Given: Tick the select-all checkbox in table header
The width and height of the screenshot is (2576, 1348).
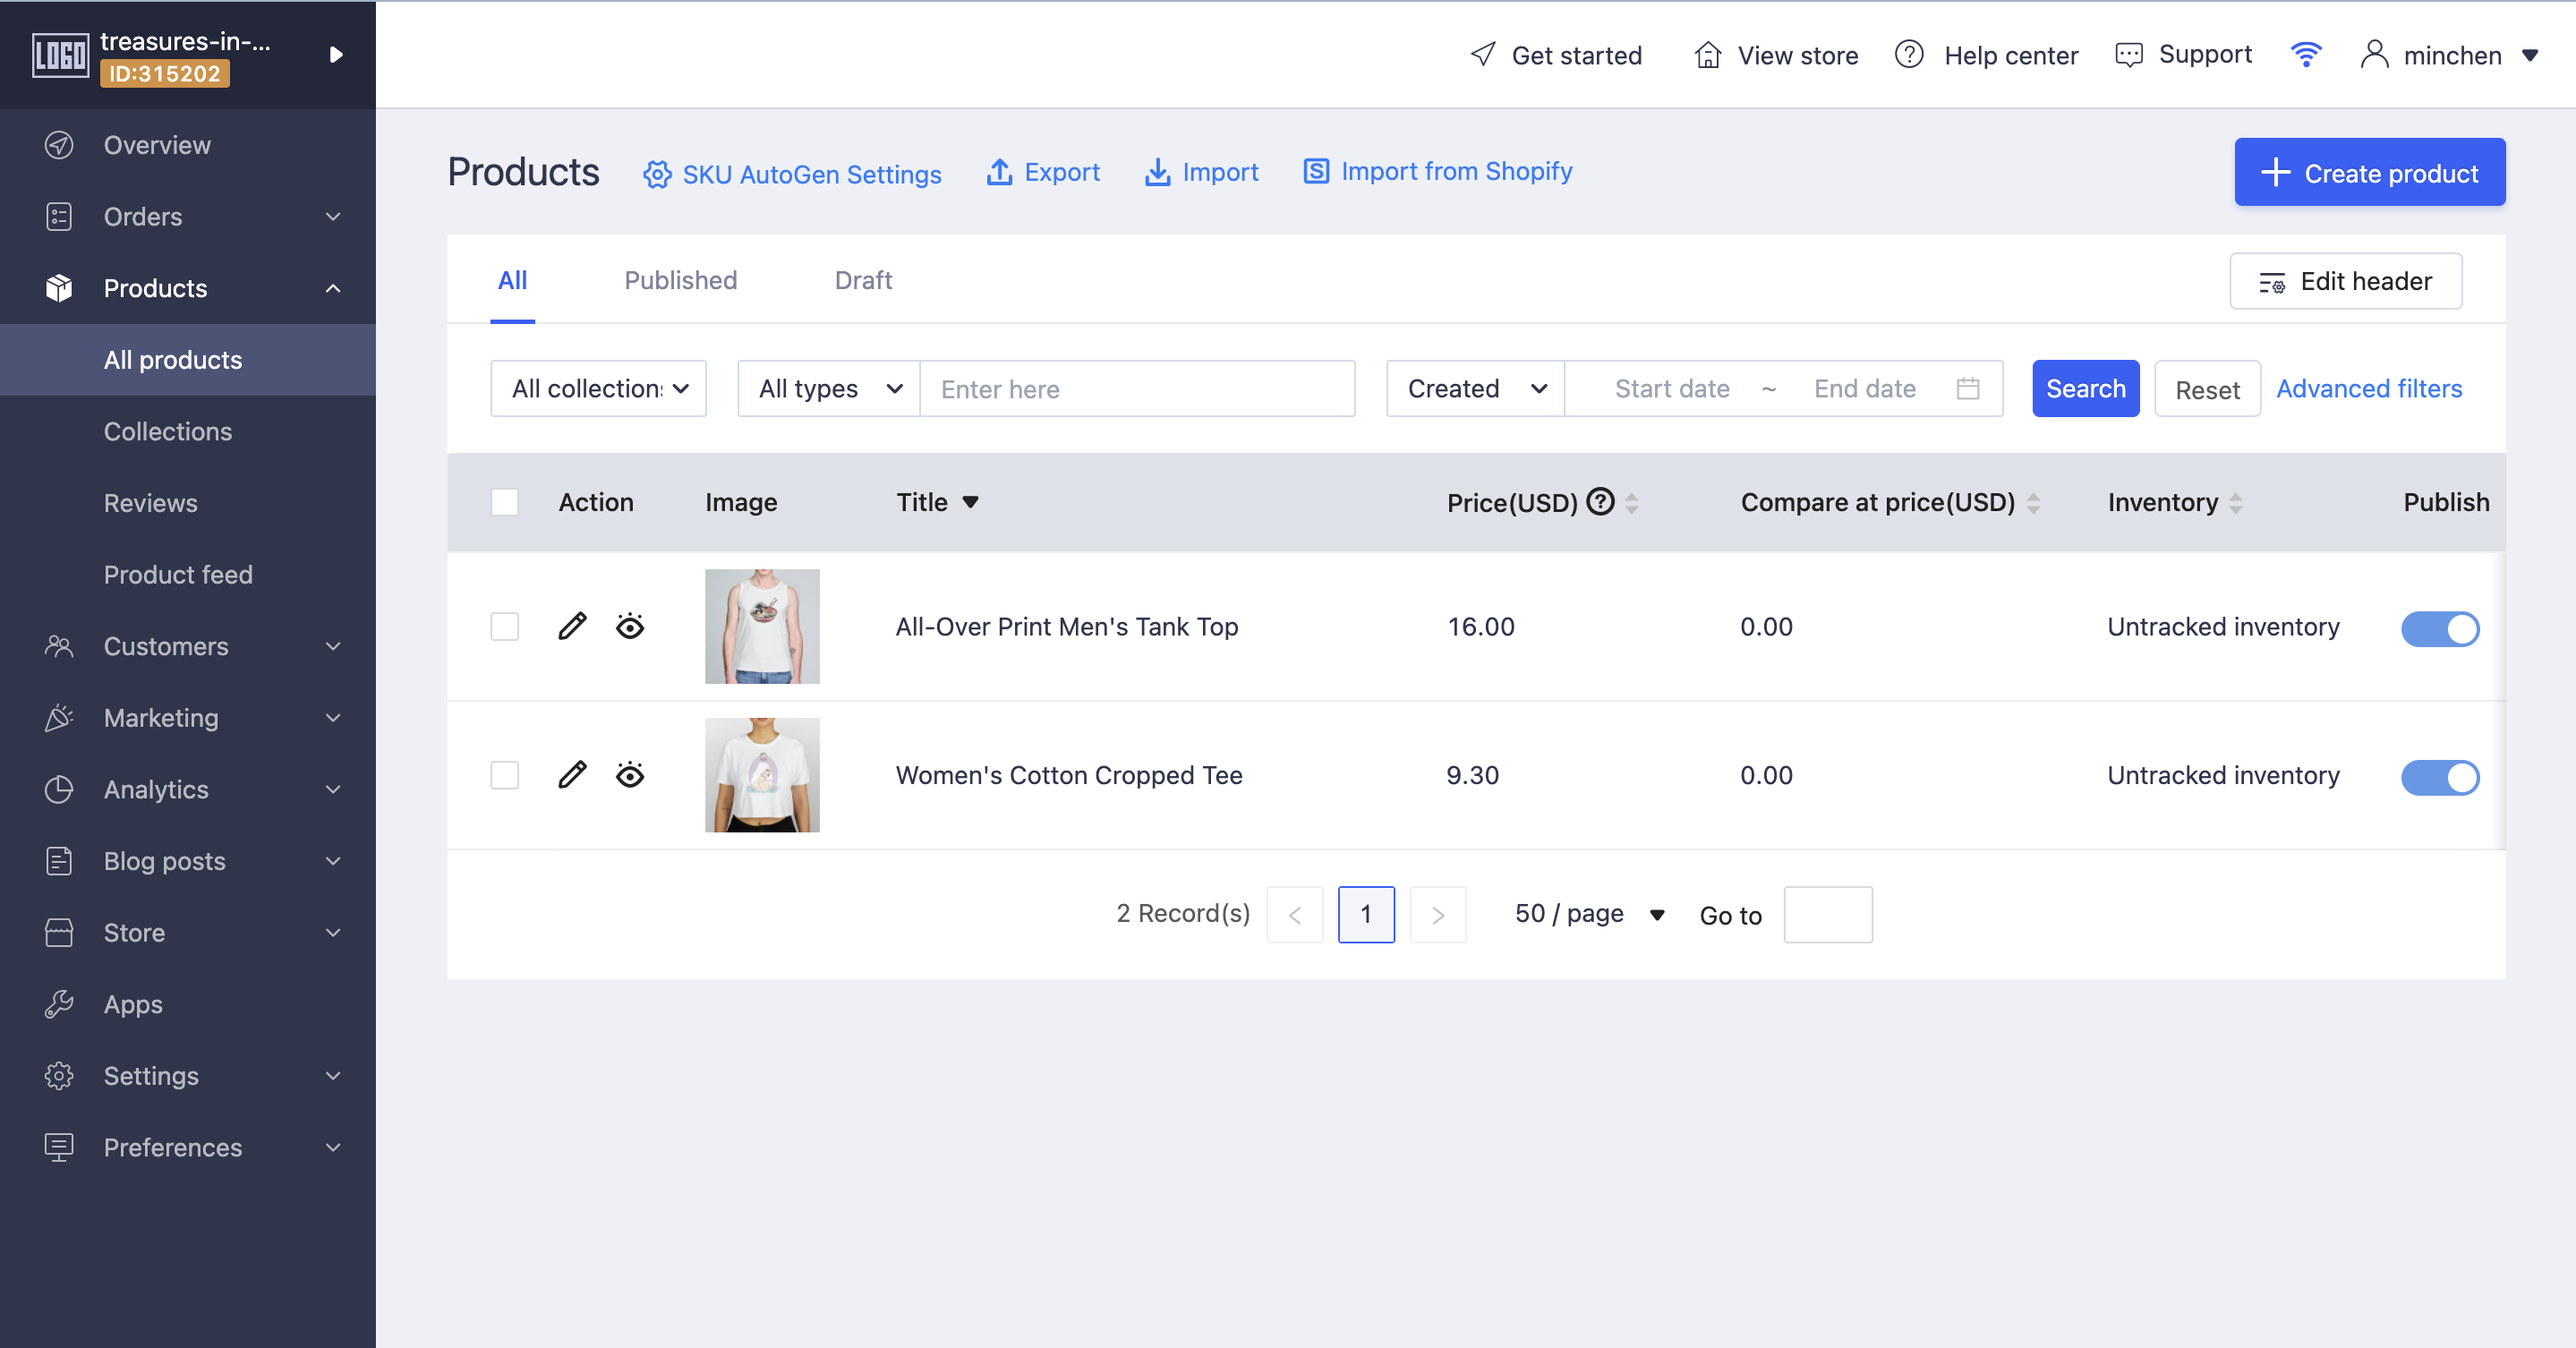Looking at the screenshot, I should tap(505, 502).
